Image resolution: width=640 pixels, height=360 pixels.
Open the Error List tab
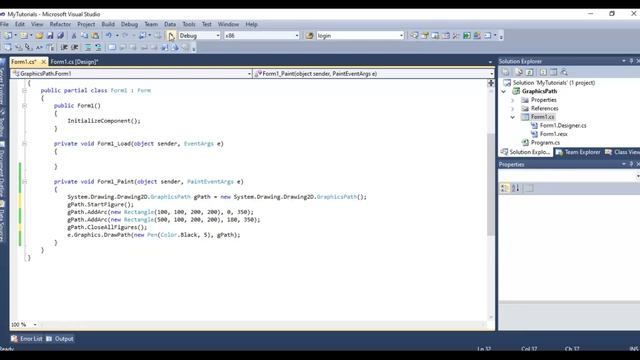pyautogui.click(x=27, y=339)
